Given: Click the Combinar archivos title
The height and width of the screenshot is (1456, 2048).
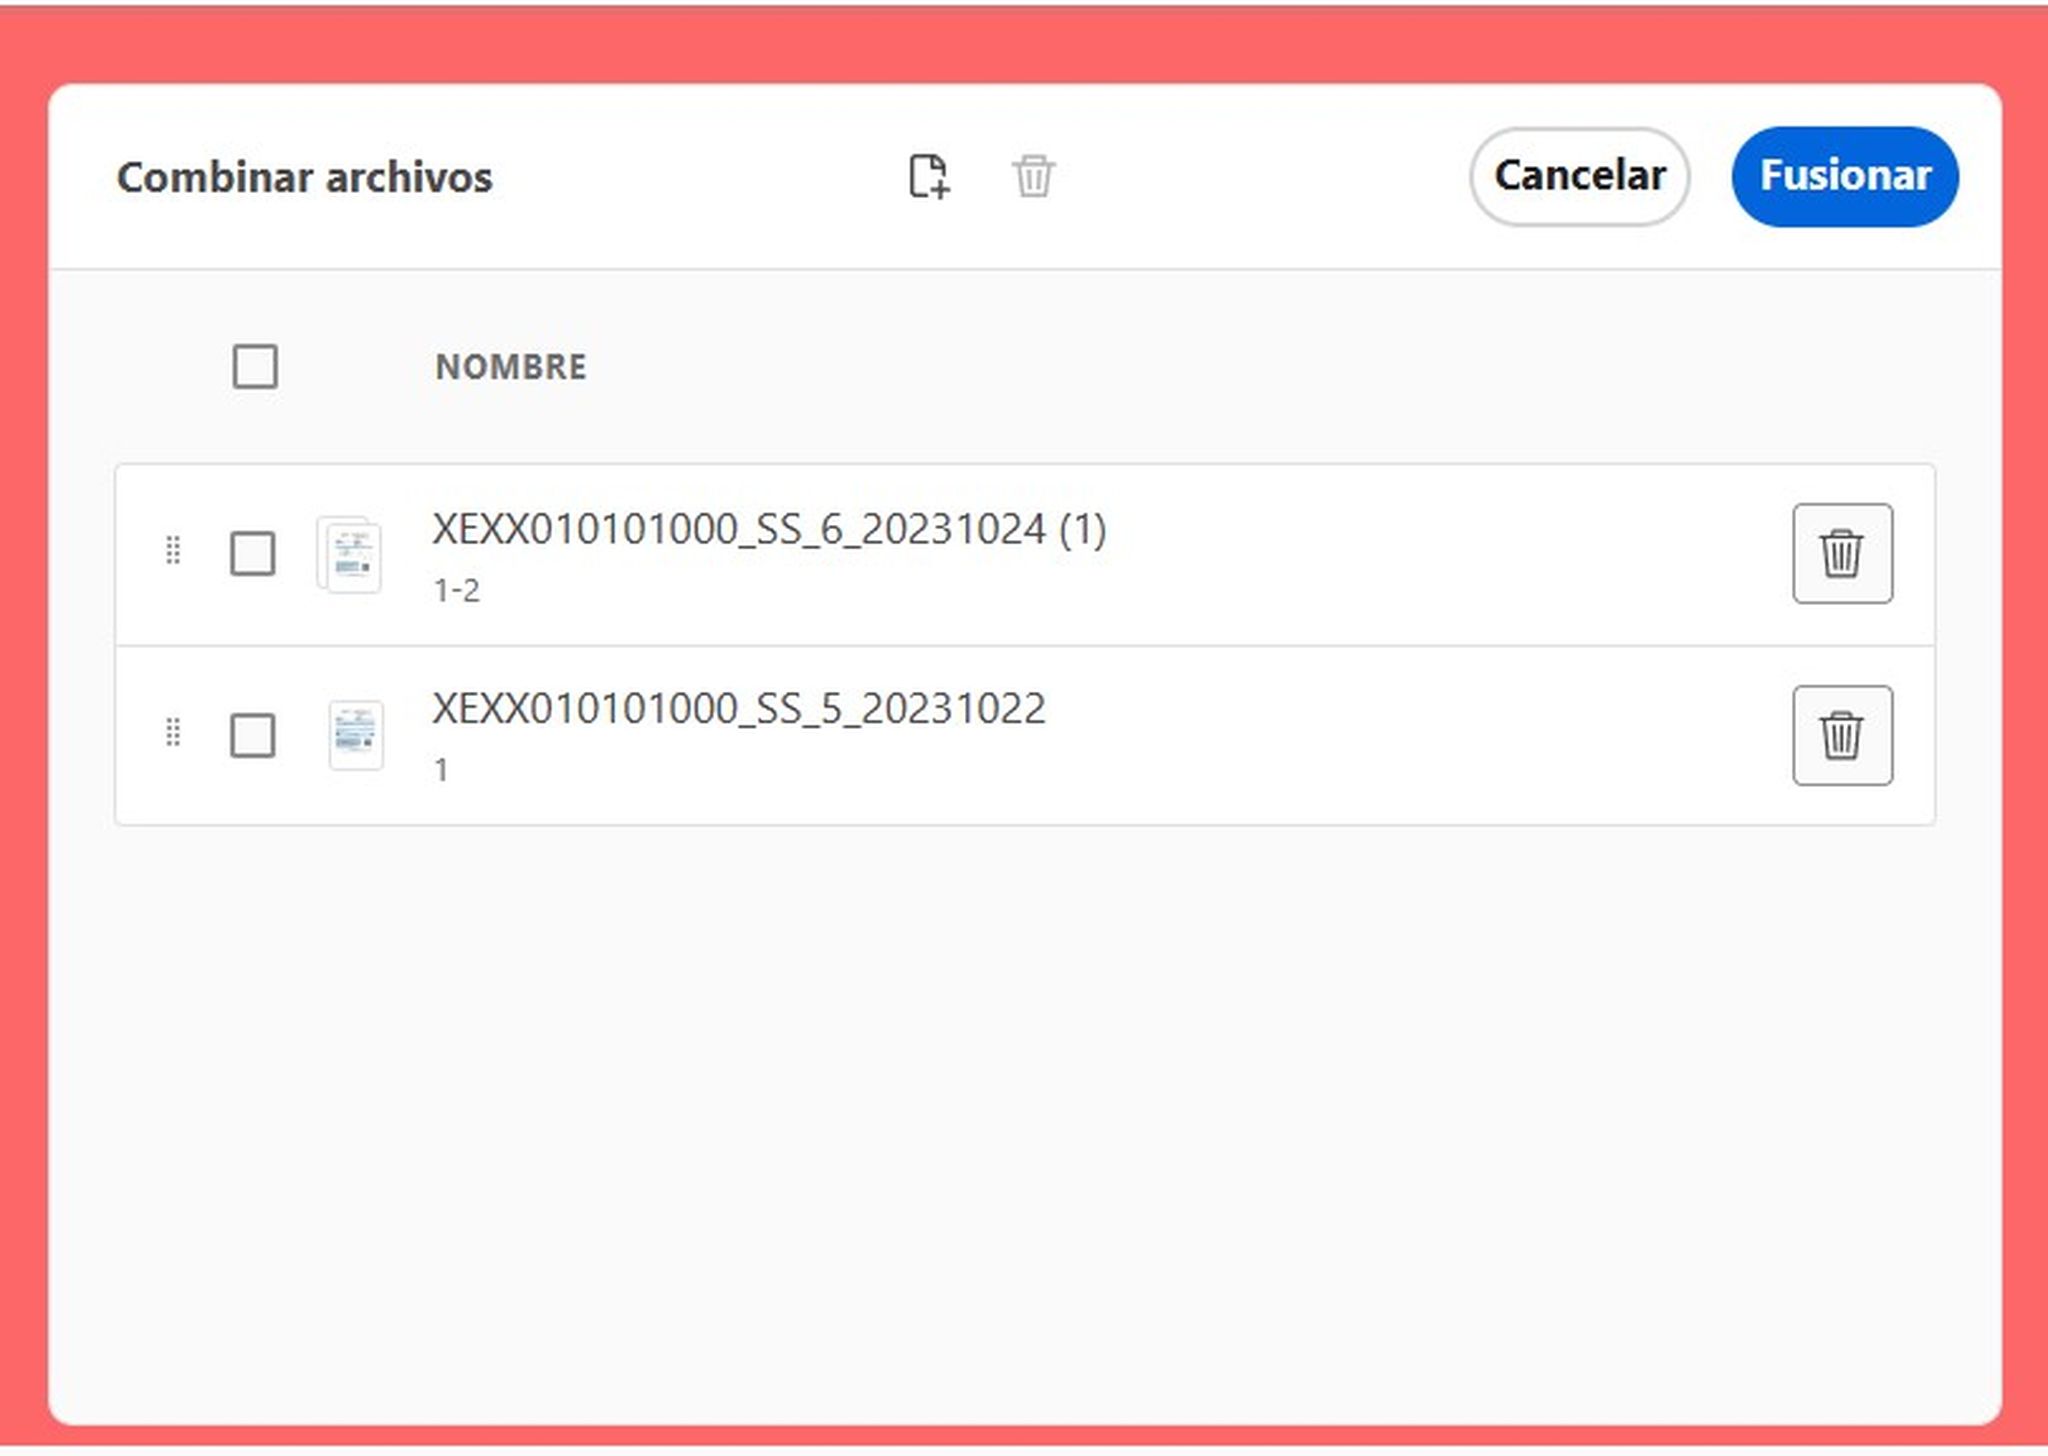Looking at the screenshot, I should pyautogui.click(x=303, y=178).
